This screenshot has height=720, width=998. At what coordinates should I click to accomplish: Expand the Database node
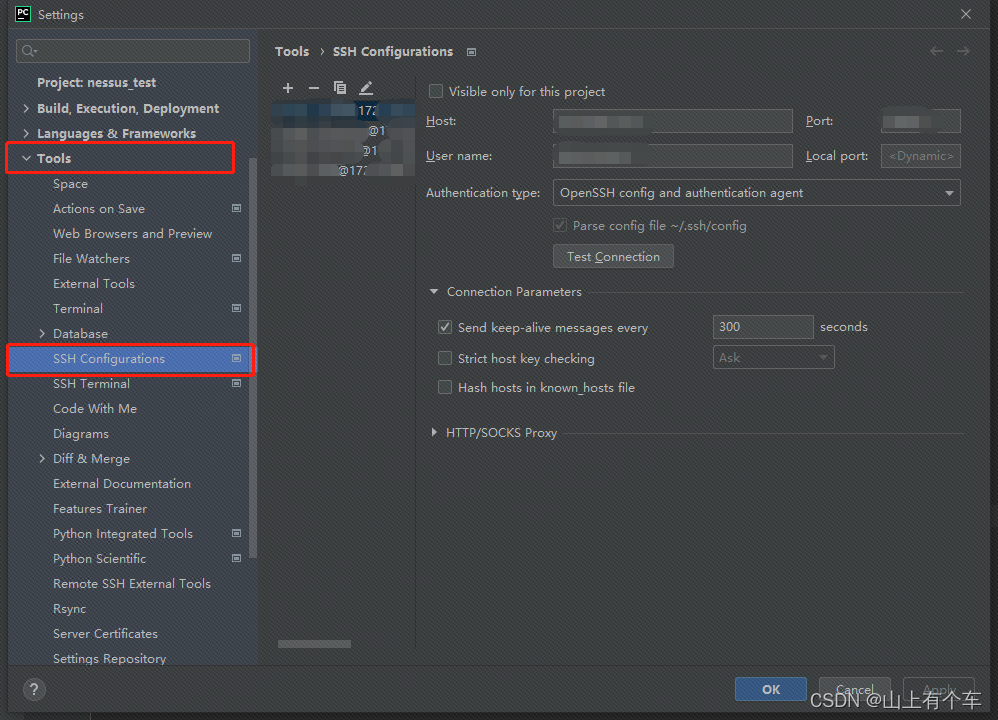click(x=42, y=333)
